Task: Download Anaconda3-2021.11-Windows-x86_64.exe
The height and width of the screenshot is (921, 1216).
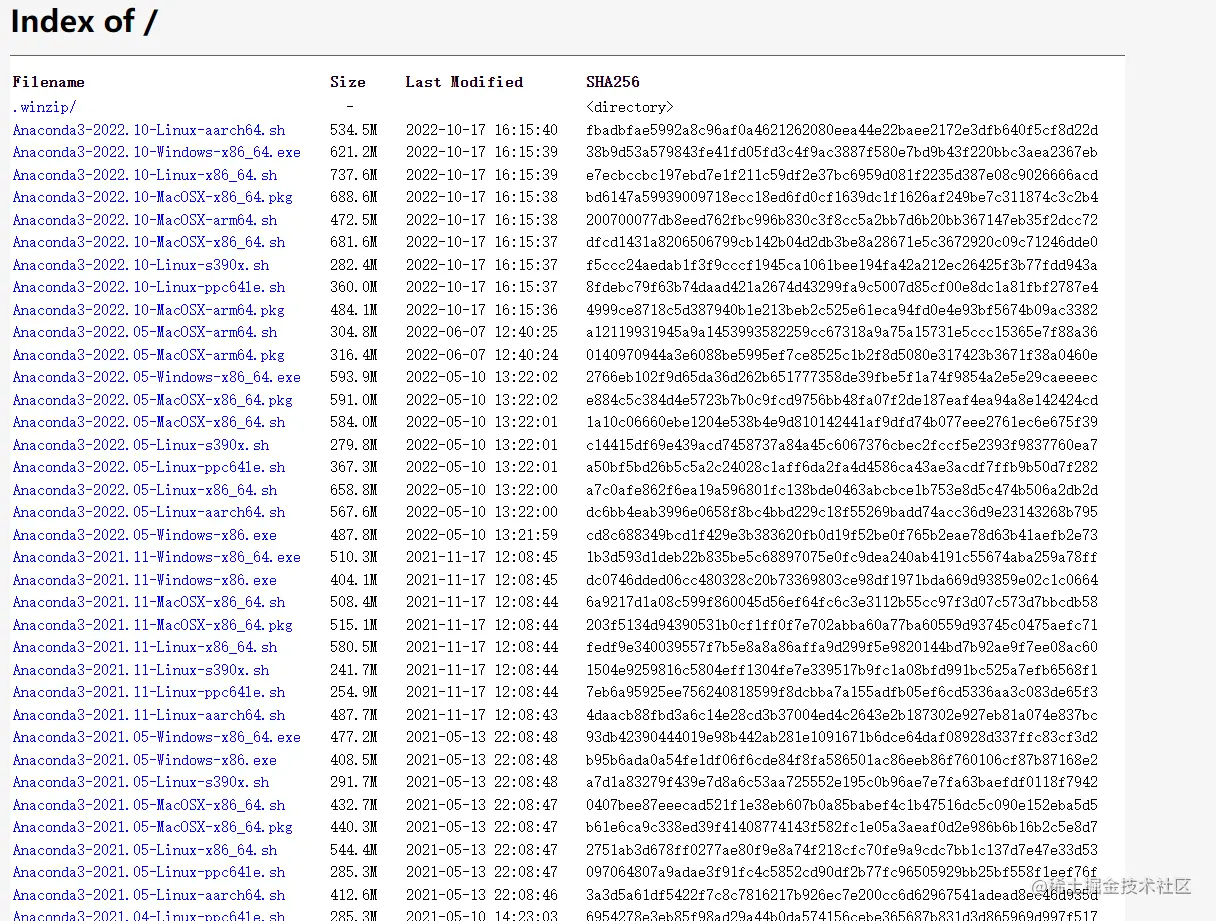Action: coord(157,557)
